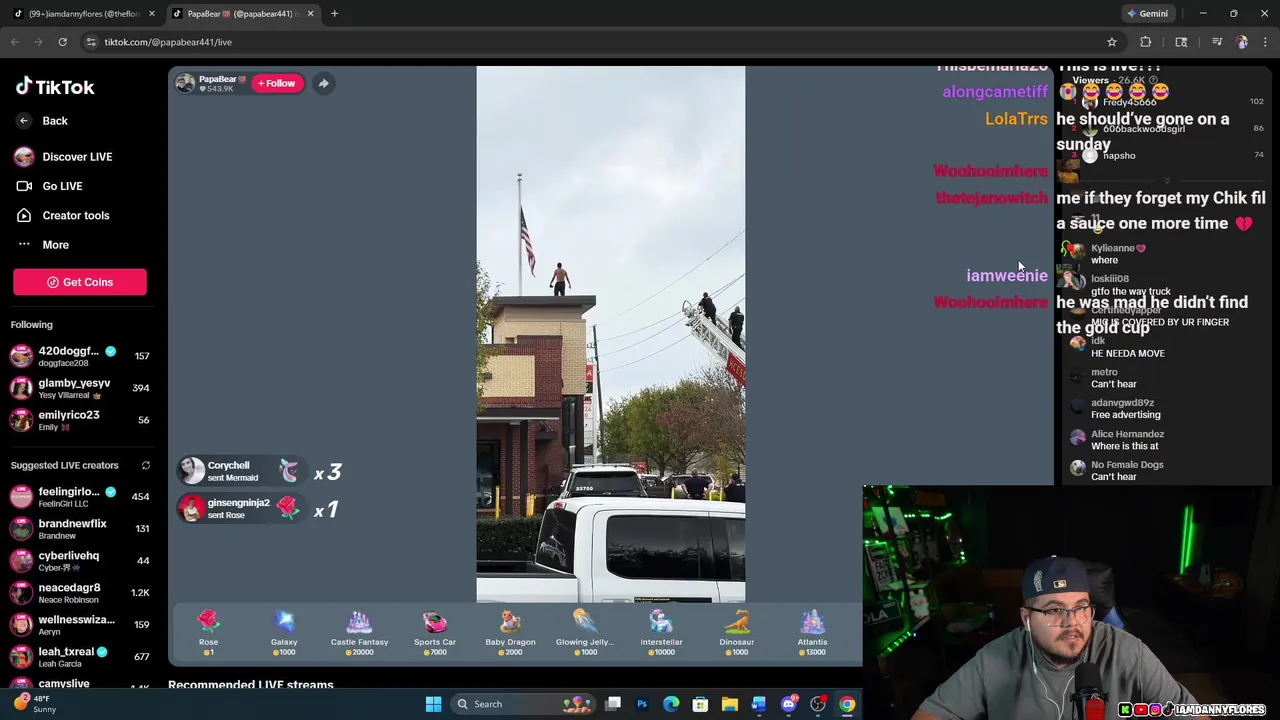Image resolution: width=1280 pixels, height=720 pixels.
Task: Click the live video of the rooftop
Action: click(x=610, y=334)
